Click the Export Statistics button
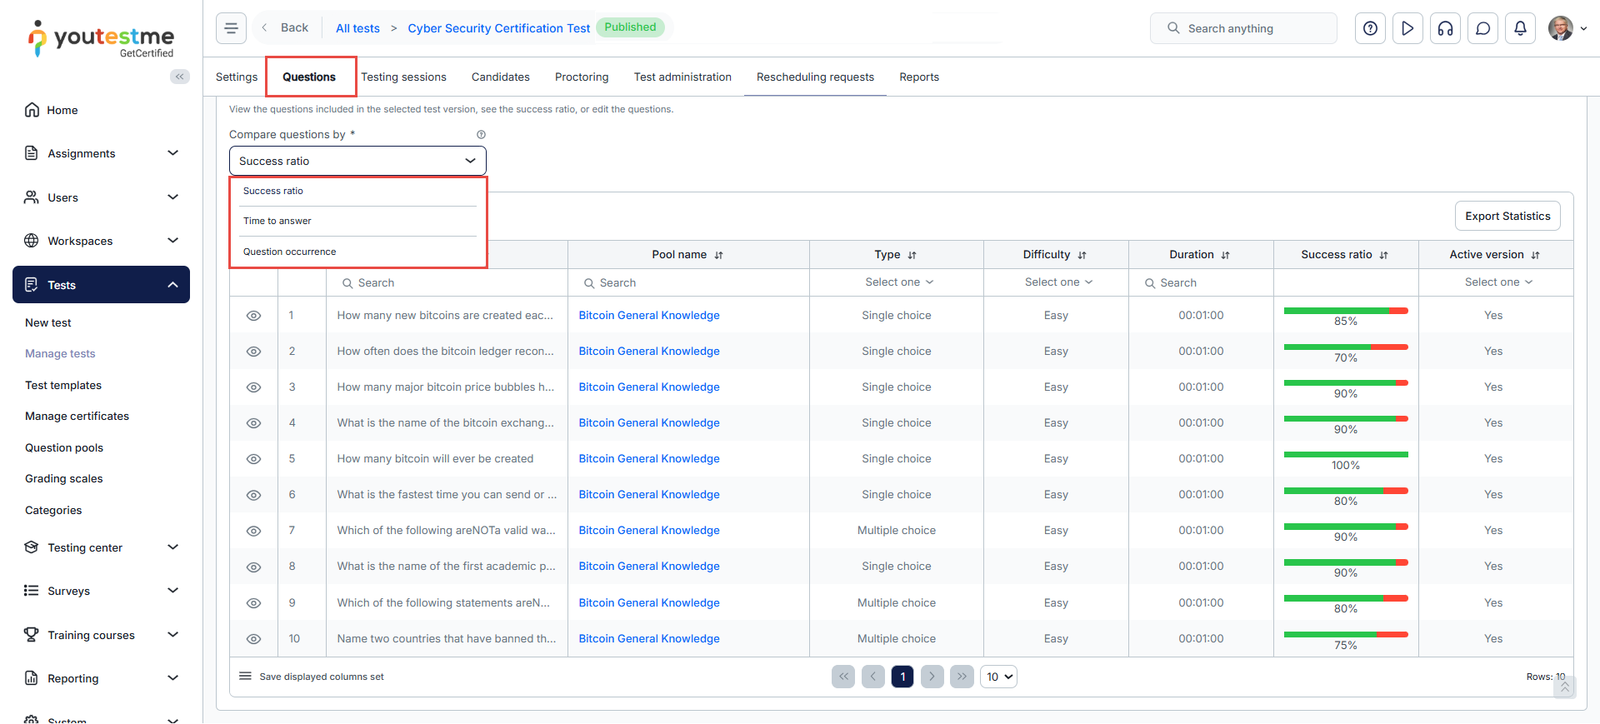This screenshot has width=1600, height=724. [1507, 216]
